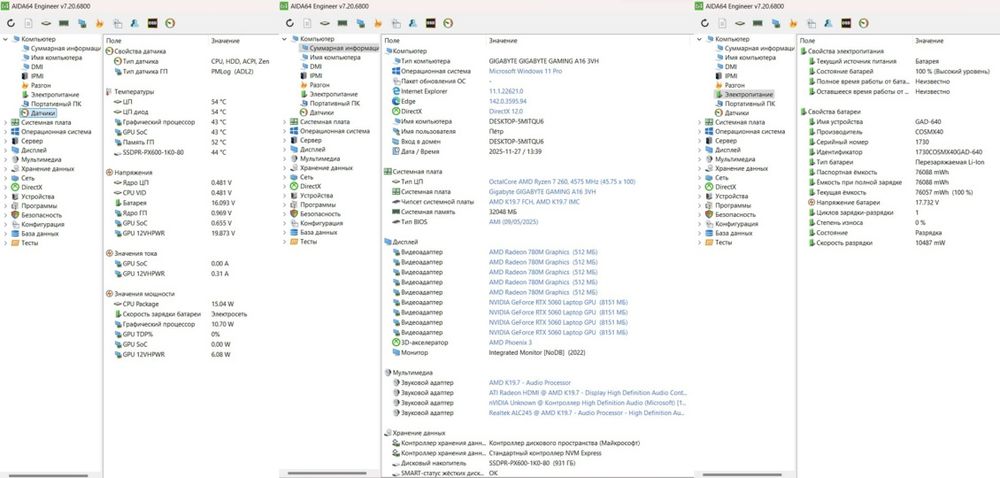The width and height of the screenshot is (1000, 478).
Task: Click round gauge icon in right window toolbar
Action: tap(864, 23)
